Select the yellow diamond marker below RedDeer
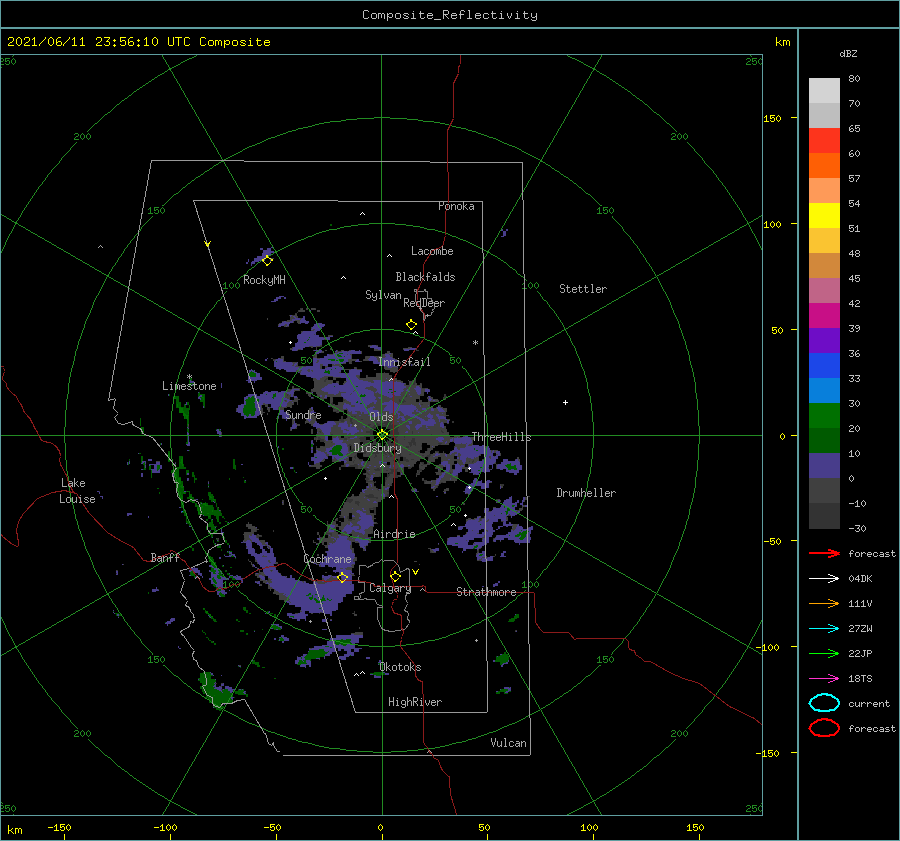This screenshot has width=900, height=841. [411, 325]
